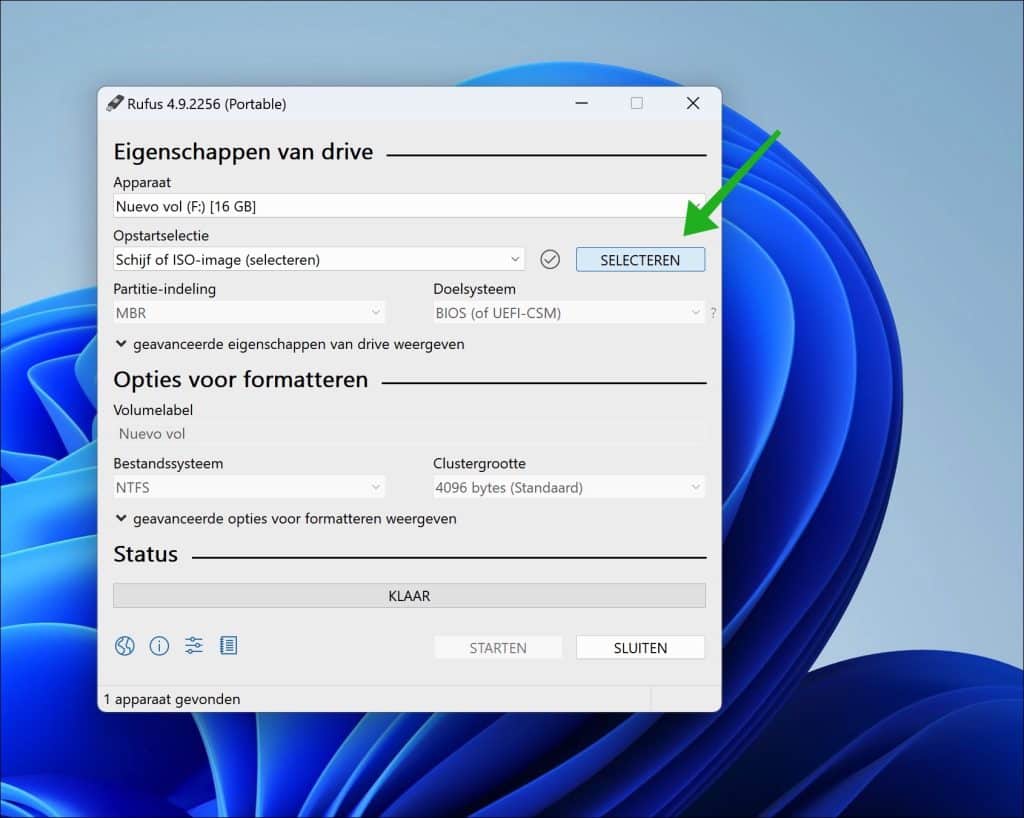Click the 'Clustergrootte' label

(479, 464)
